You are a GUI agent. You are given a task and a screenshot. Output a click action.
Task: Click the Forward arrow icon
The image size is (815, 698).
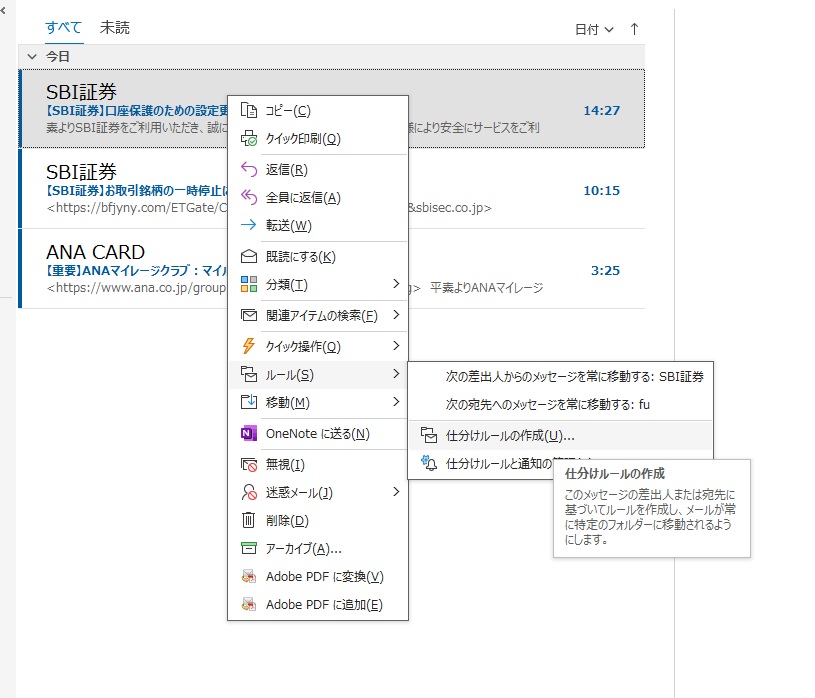click(249, 225)
